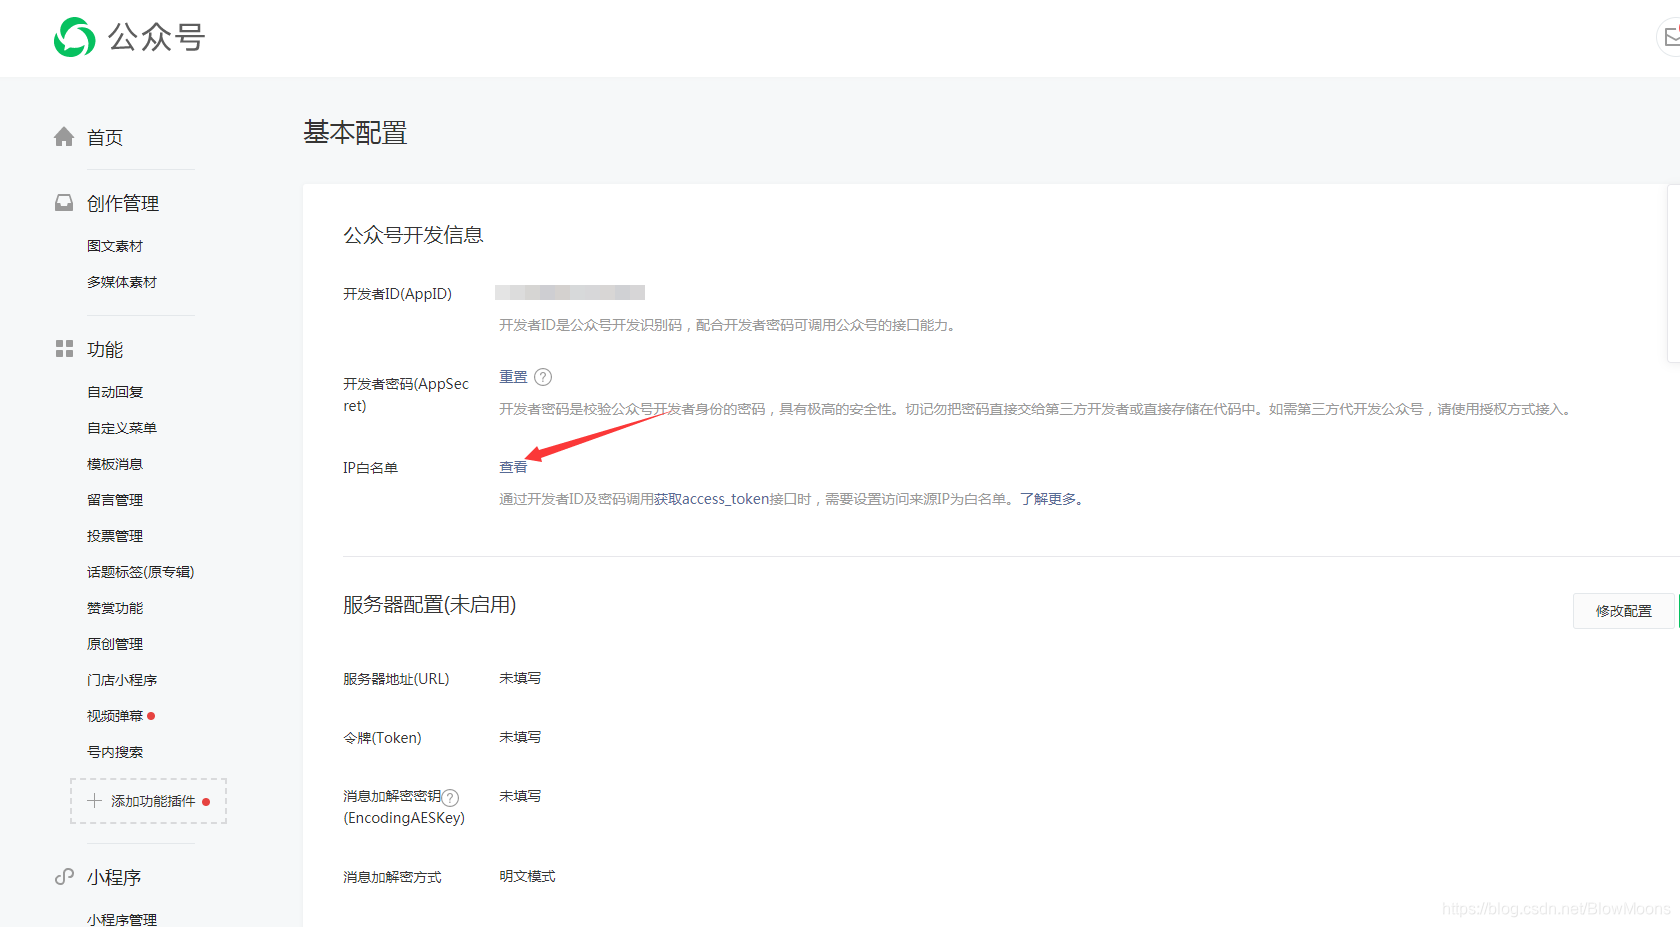The image size is (1680, 927).
Task: Click the link icon beside 小程序
Action: click(x=64, y=877)
